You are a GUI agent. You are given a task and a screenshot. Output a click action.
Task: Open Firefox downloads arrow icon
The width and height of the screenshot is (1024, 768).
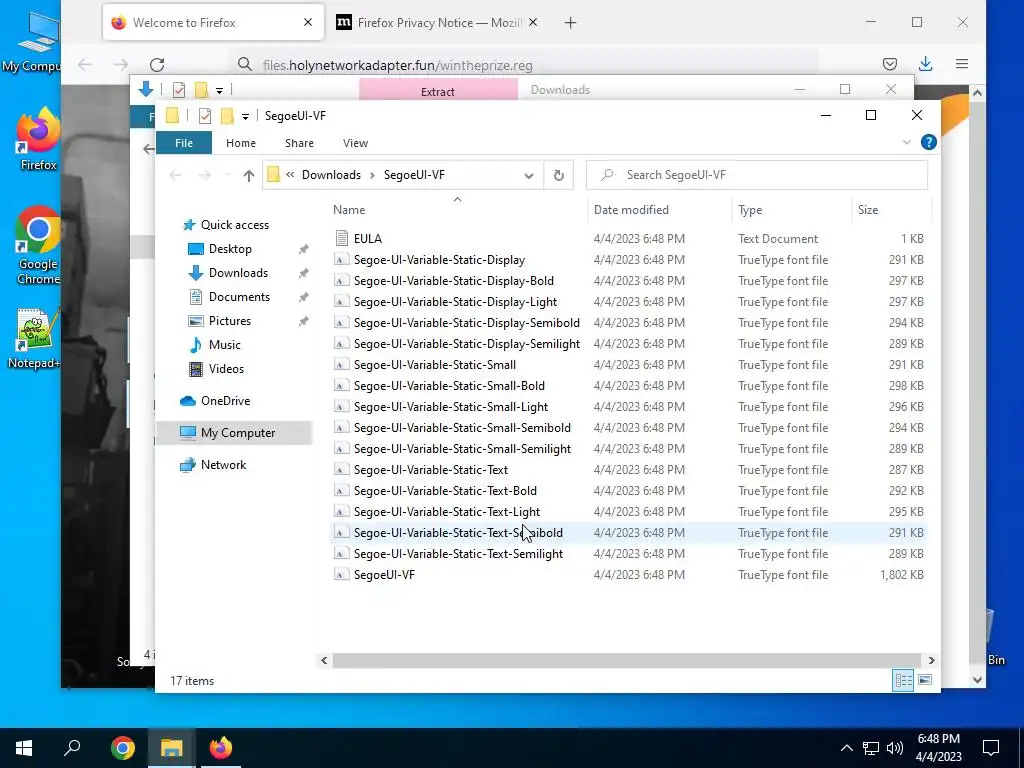point(925,64)
